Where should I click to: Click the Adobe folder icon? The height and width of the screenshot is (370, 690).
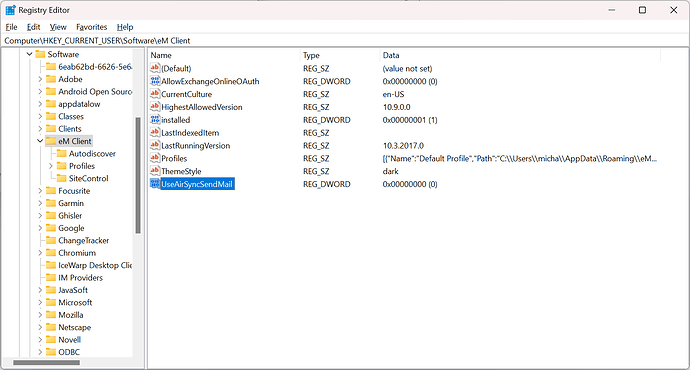tap(51, 79)
